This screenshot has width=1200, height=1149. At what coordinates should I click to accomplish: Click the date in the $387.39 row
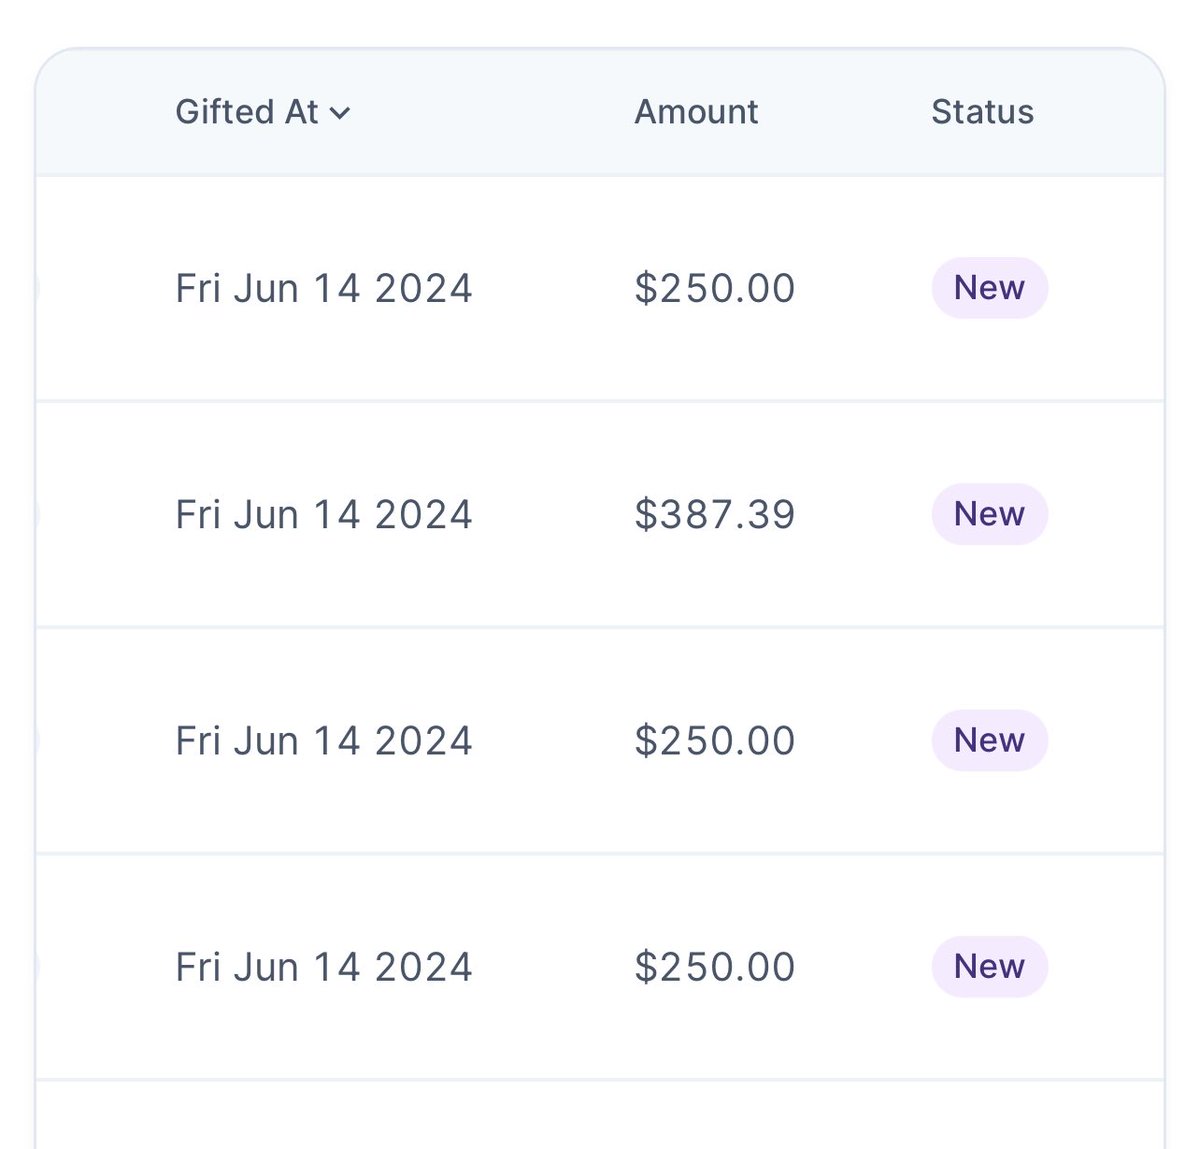tap(323, 514)
